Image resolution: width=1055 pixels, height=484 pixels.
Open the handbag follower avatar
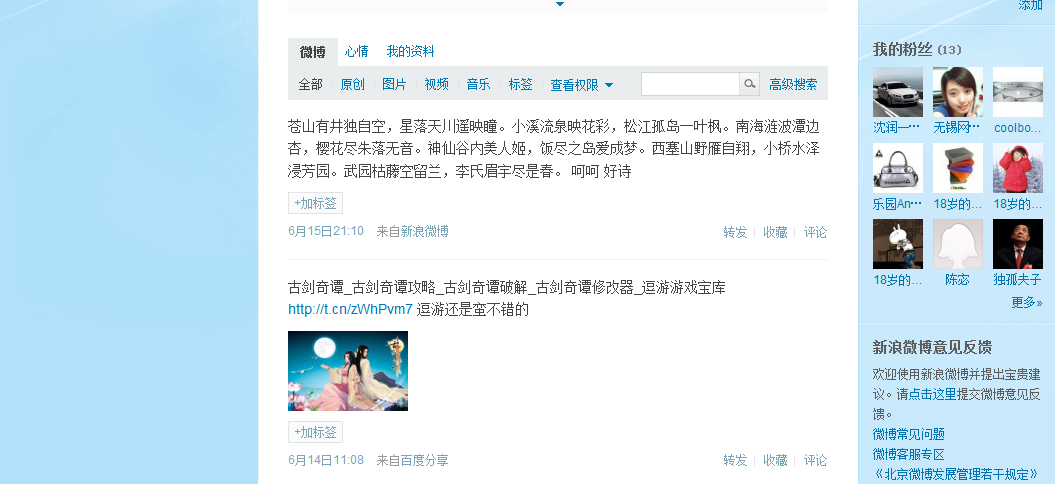click(x=898, y=168)
